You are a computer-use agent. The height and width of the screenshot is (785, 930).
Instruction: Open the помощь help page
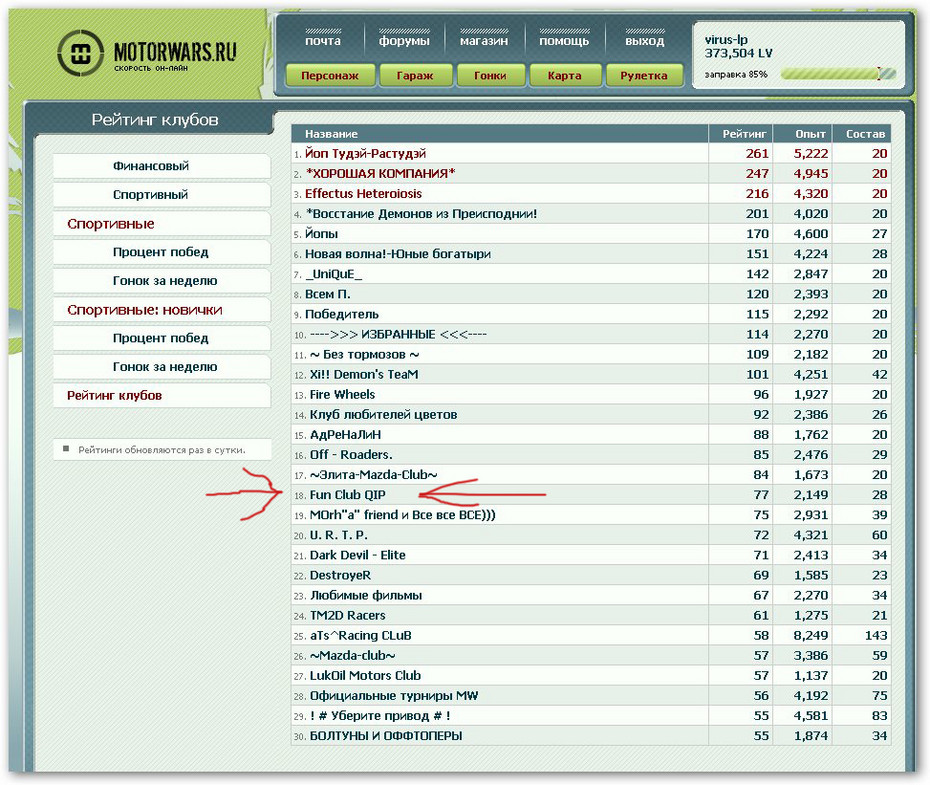564,41
